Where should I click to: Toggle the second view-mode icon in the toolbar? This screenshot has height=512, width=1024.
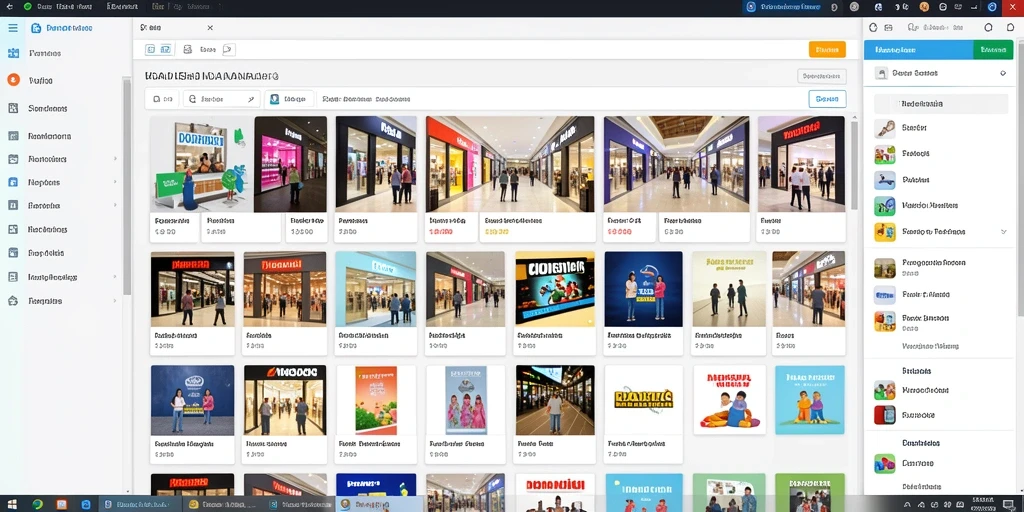(166, 50)
